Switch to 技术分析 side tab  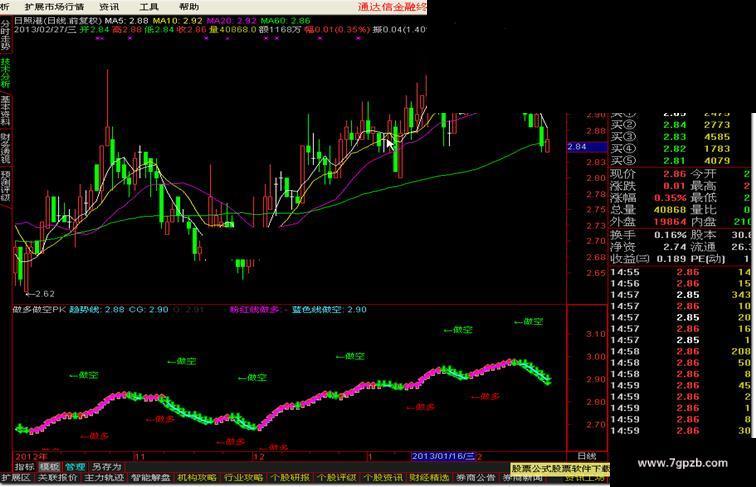(5, 73)
